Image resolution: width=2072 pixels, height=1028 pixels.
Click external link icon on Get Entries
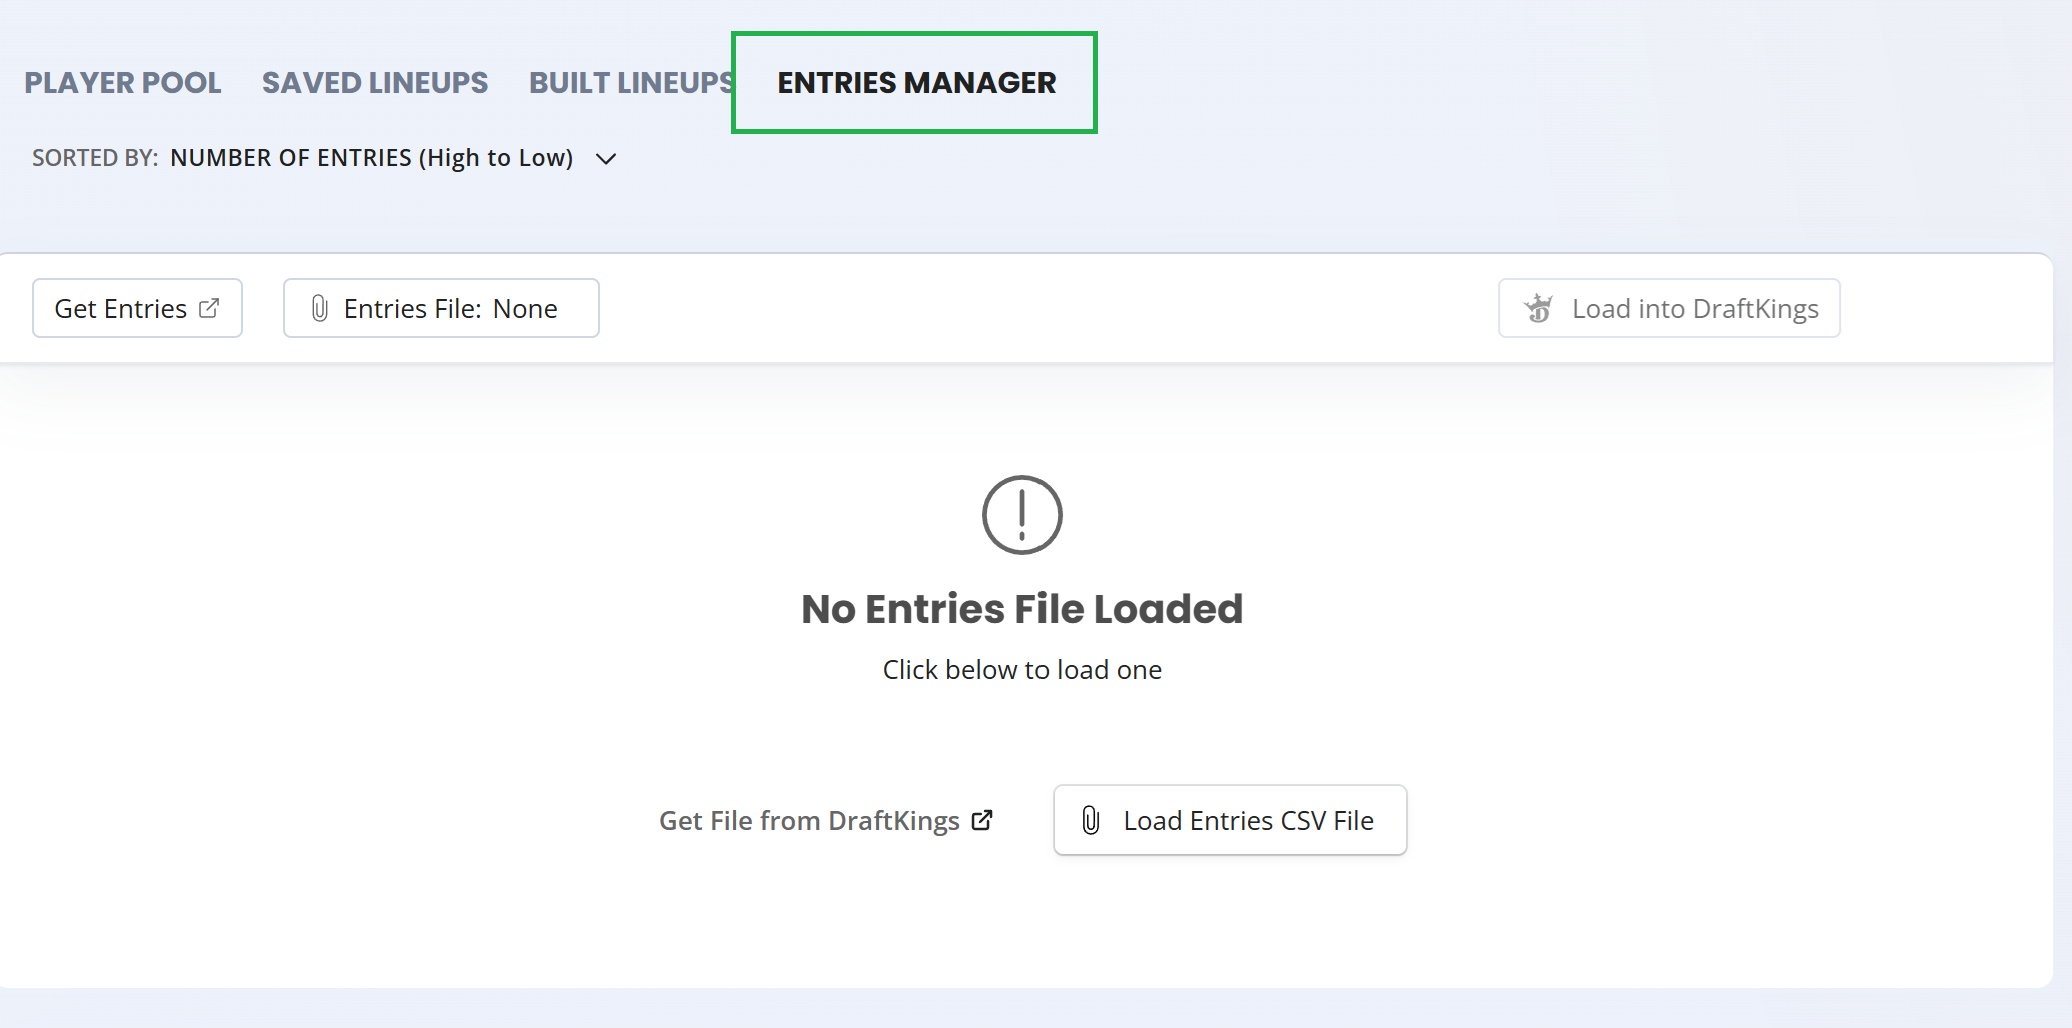coord(209,308)
